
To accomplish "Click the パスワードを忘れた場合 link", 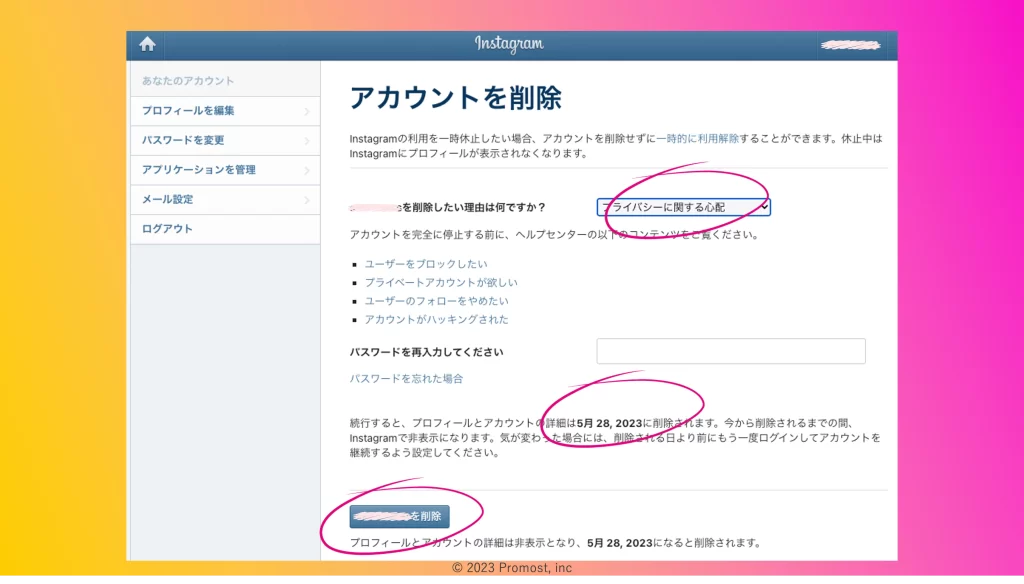I will 406,379.
